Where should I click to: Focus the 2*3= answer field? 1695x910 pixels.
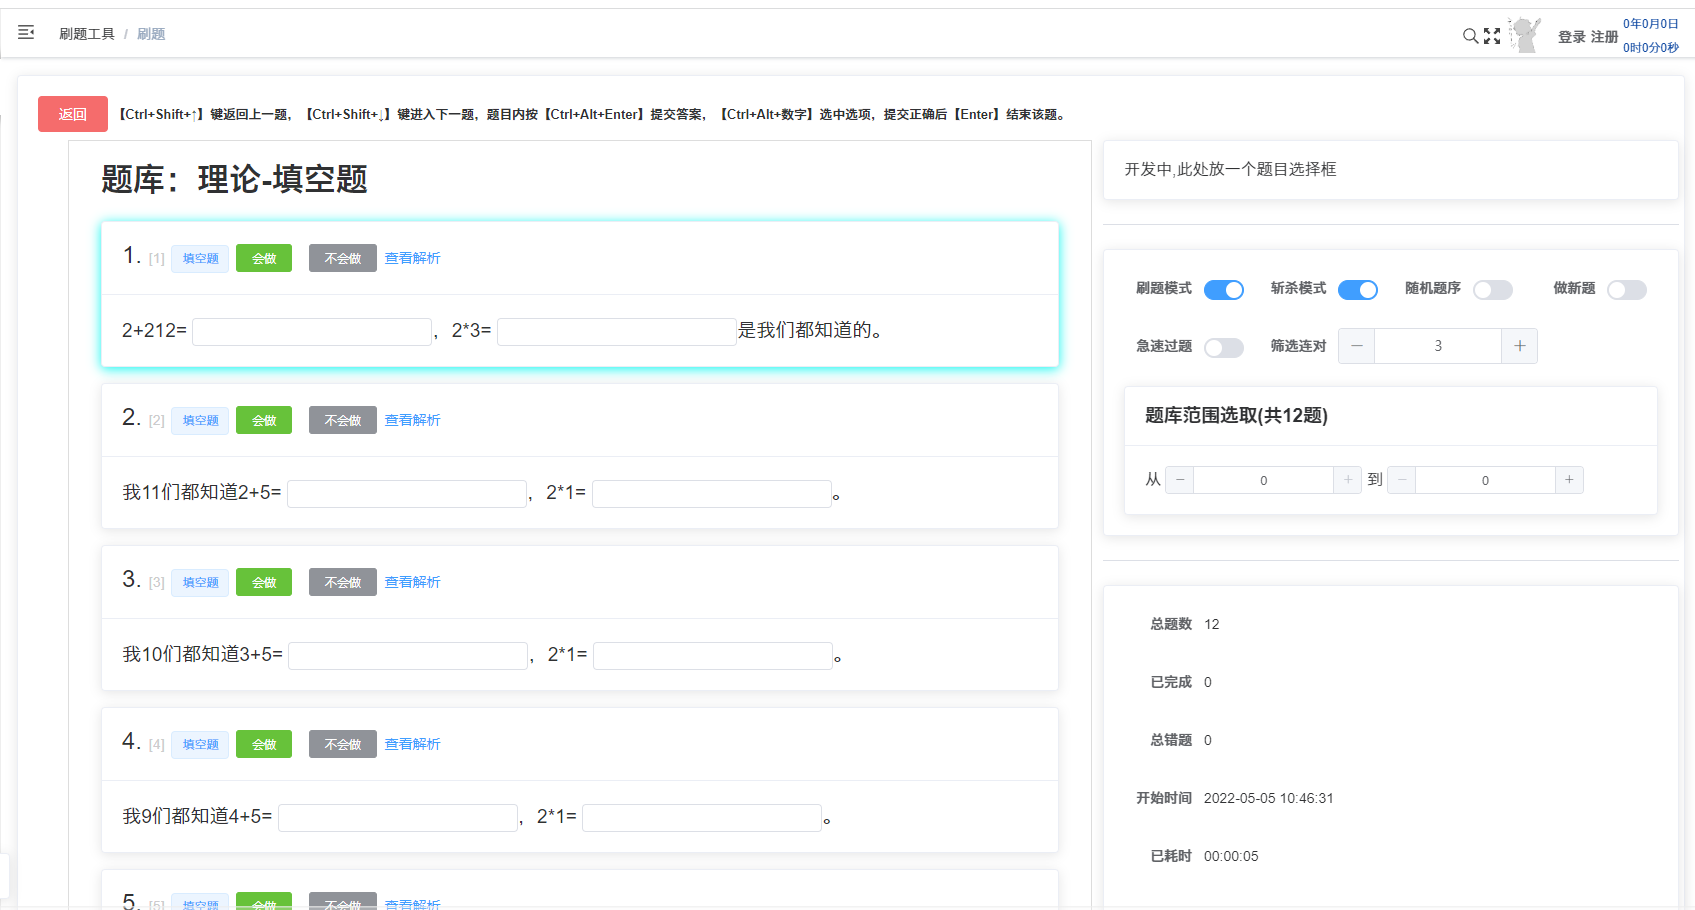(x=617, y=331)
